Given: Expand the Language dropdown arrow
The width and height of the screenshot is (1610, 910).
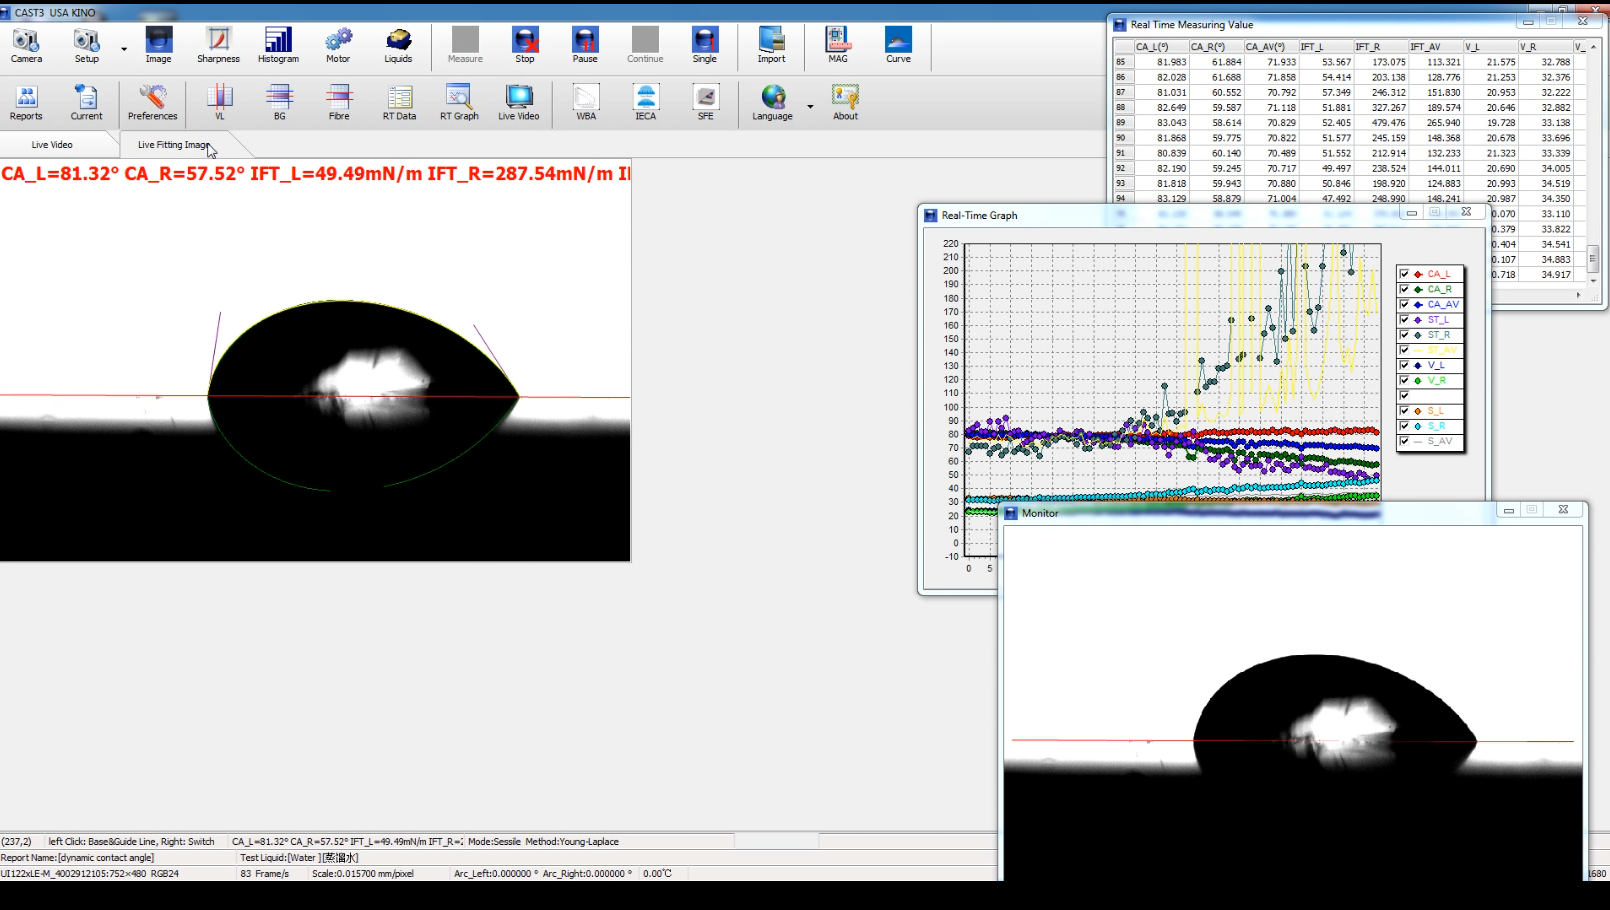Looking at the screenshot, I should (810, 106).
